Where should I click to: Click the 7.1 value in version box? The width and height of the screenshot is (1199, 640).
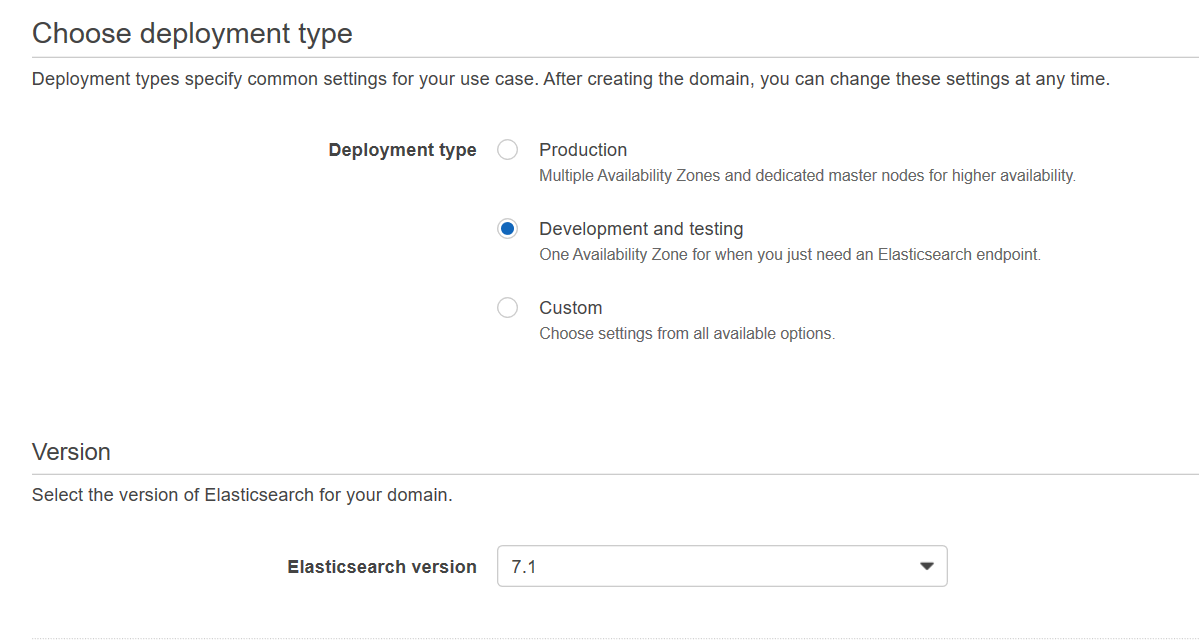[x=524, y=567]
